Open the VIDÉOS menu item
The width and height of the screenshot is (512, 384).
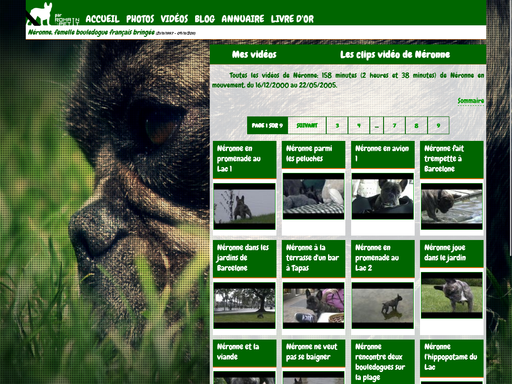(x=174, y=18)
